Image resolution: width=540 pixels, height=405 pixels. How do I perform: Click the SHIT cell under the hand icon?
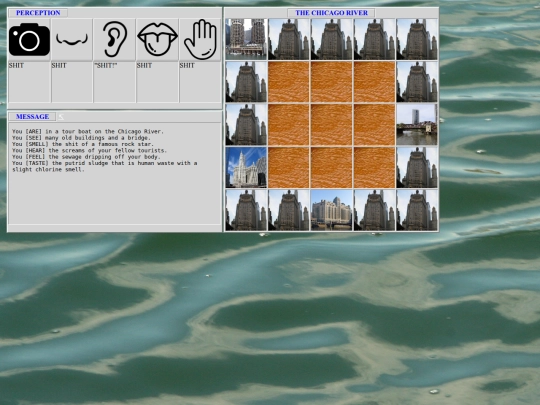coord(200,82)
